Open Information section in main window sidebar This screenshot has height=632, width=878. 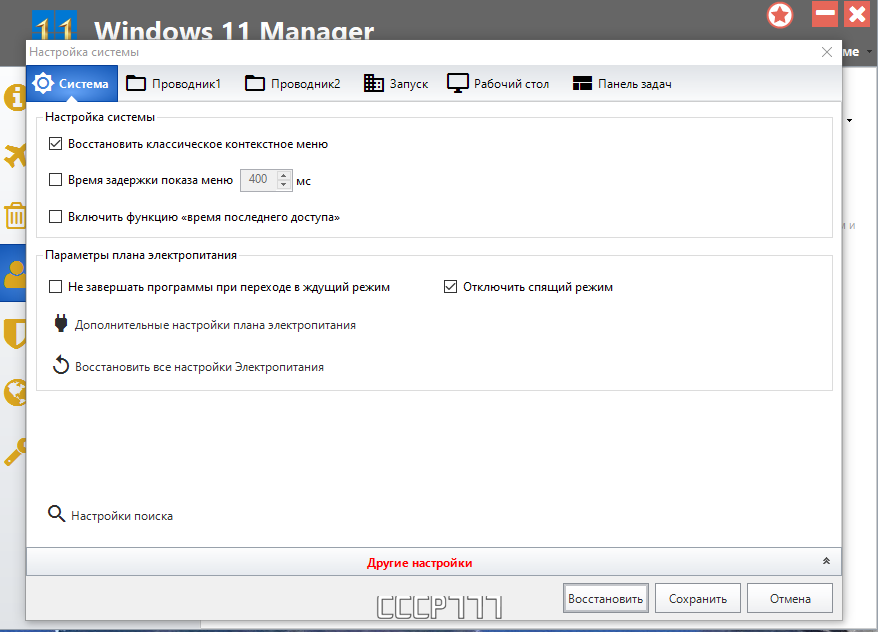click(15, 97)
